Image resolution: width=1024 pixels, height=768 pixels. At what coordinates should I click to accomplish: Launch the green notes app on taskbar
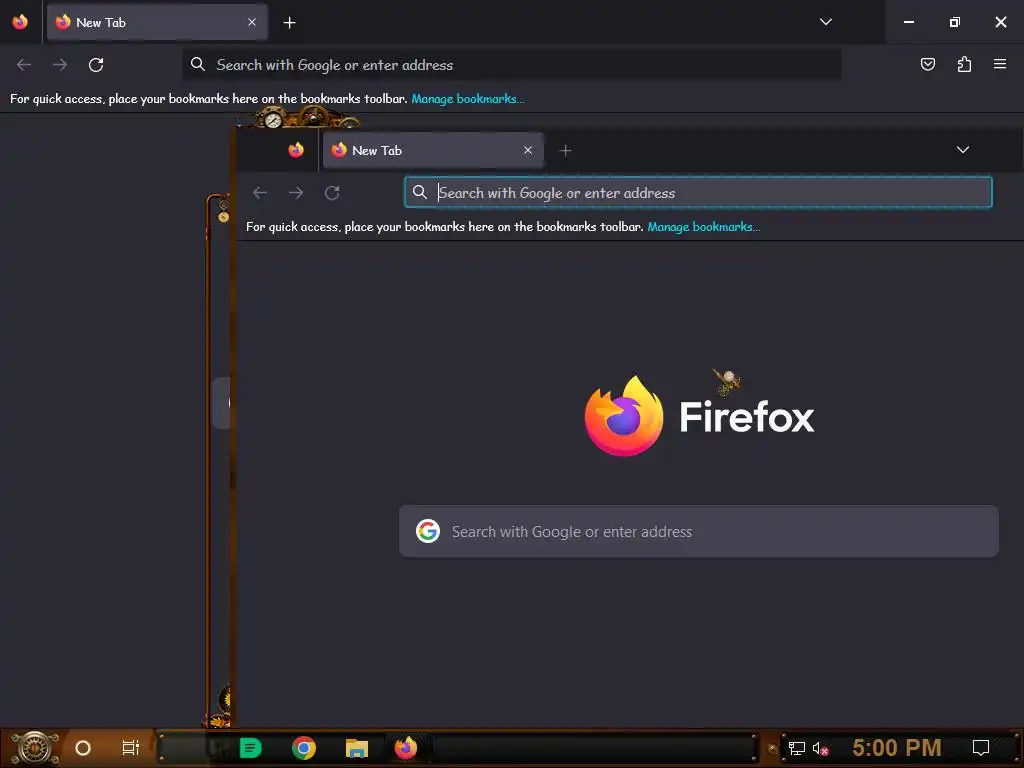click(x=251, y=748)
